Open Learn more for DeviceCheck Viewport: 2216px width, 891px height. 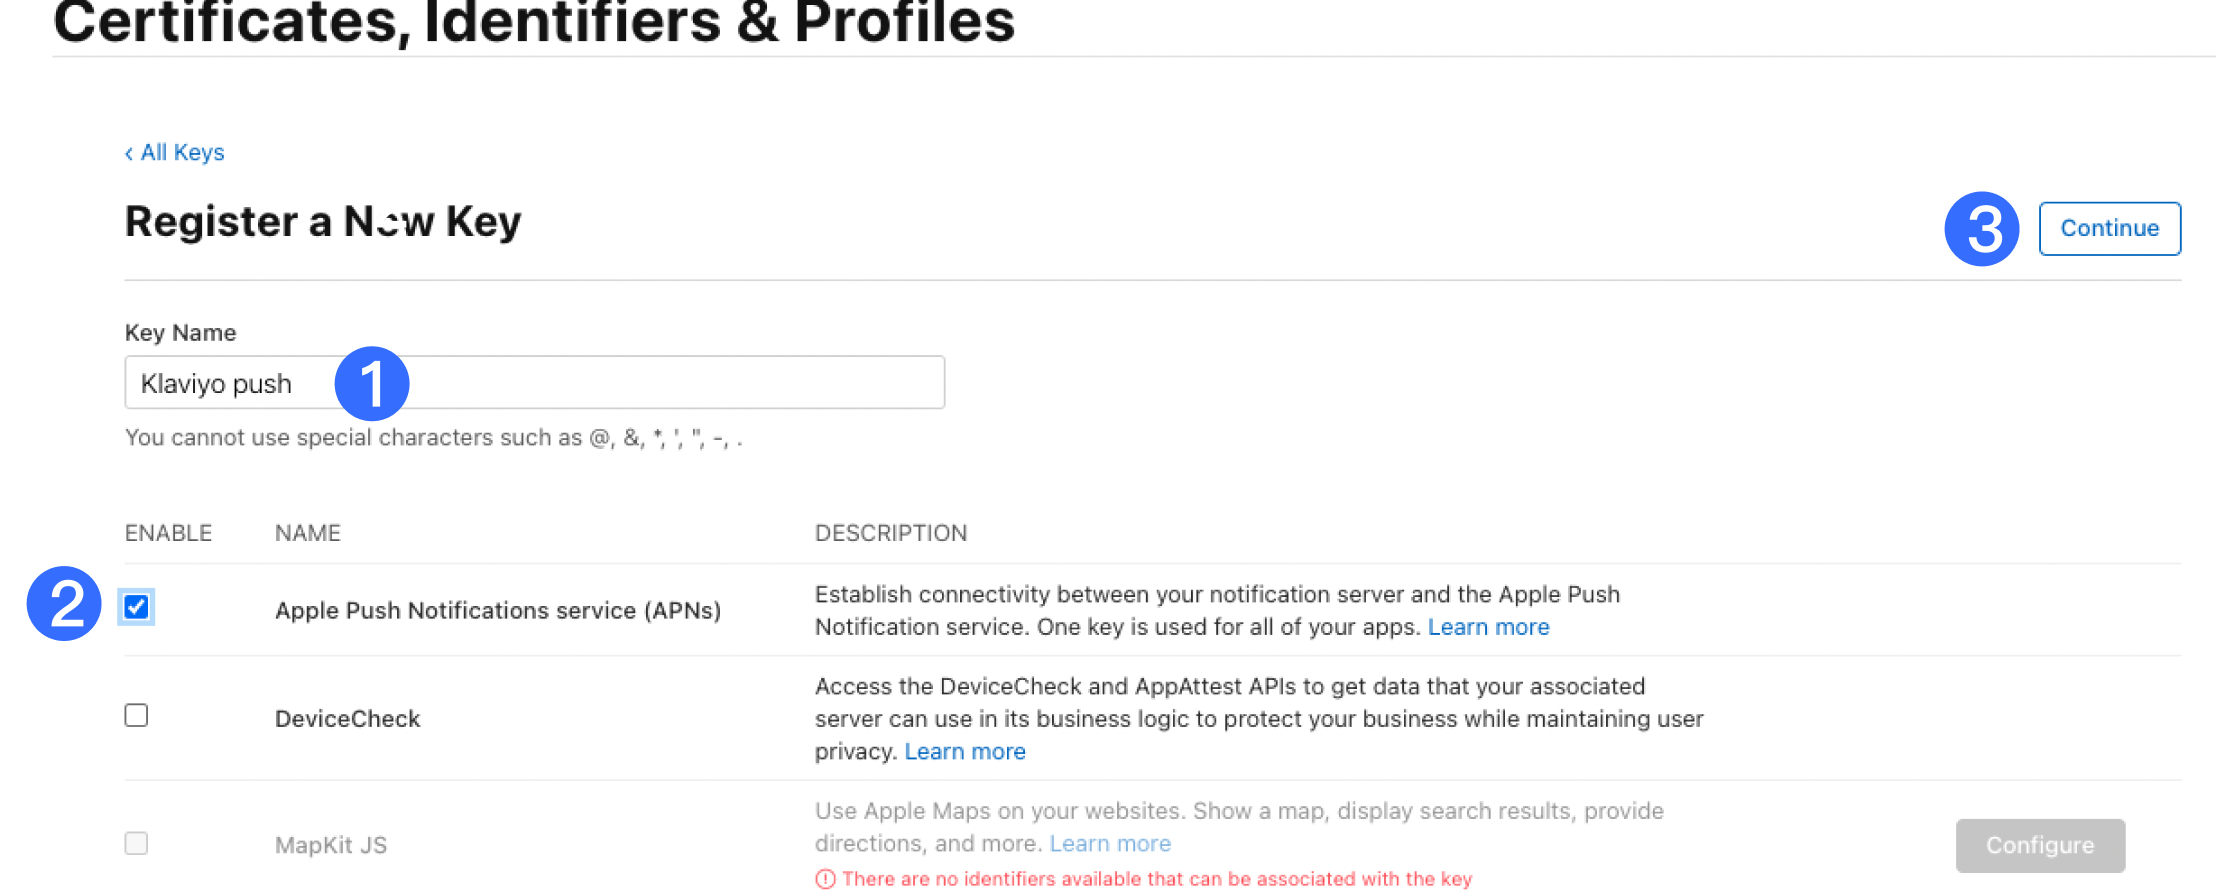pyautogui.click(x=964, y=751)
